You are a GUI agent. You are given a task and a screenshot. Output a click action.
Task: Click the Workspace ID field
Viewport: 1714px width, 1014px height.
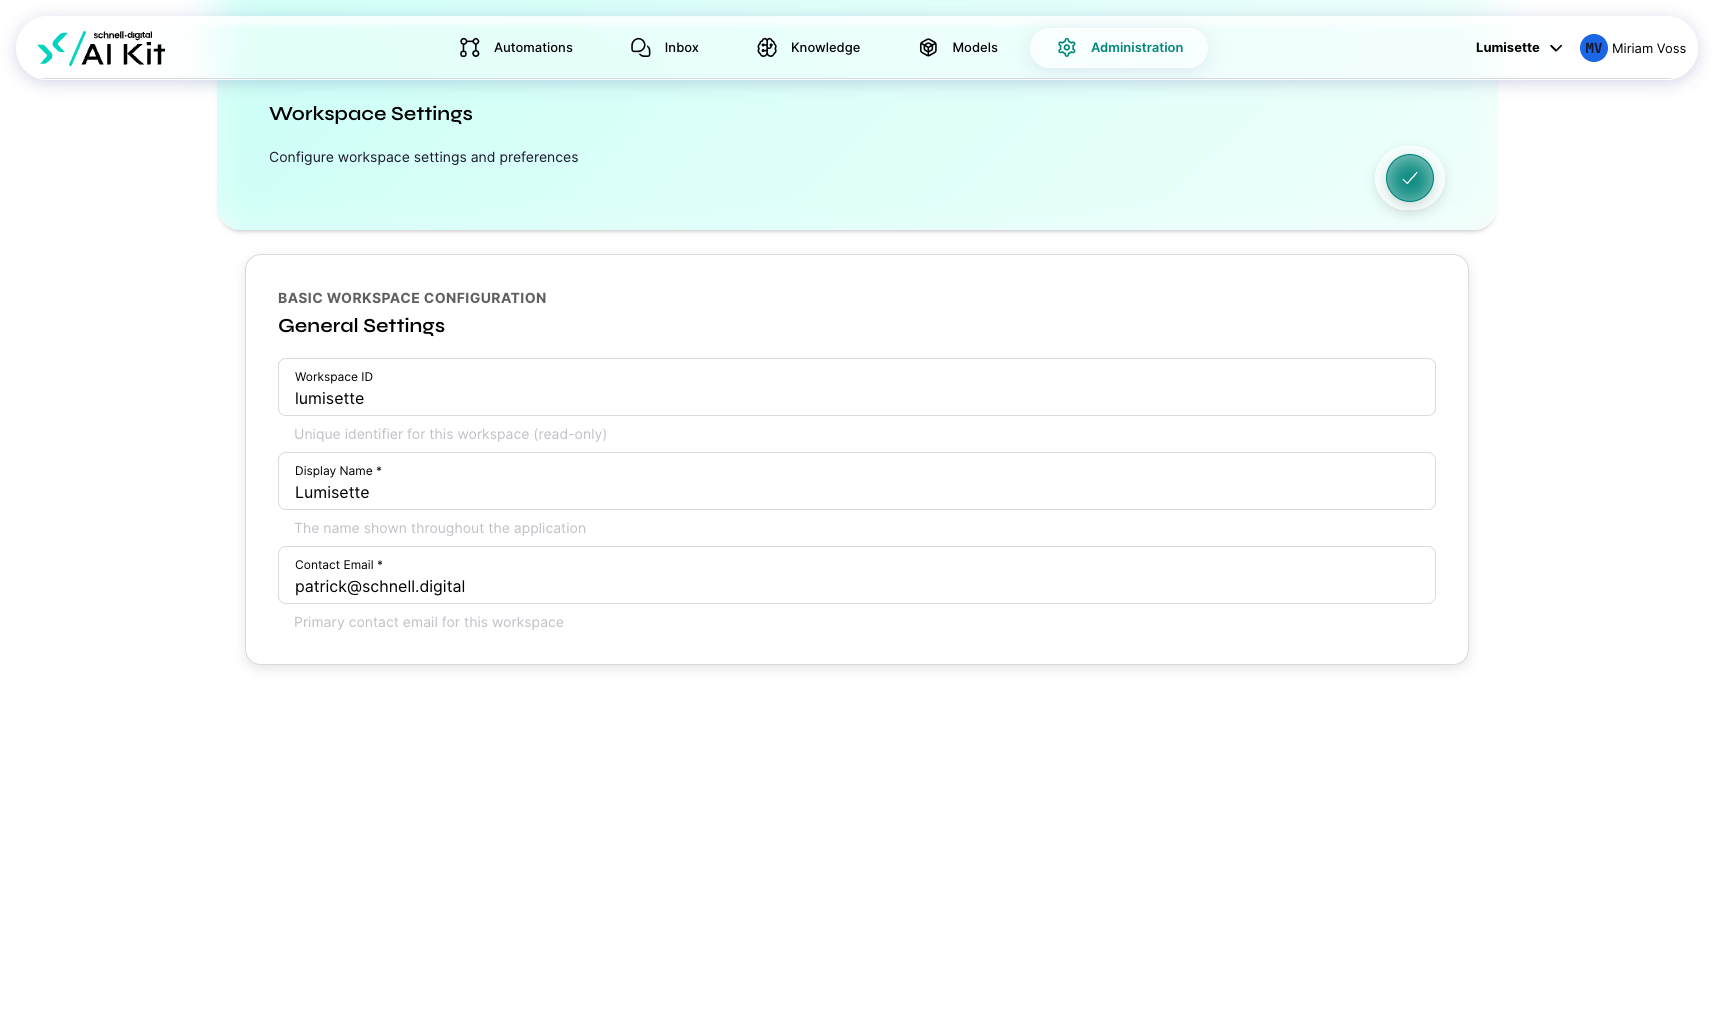click(857, 387)
